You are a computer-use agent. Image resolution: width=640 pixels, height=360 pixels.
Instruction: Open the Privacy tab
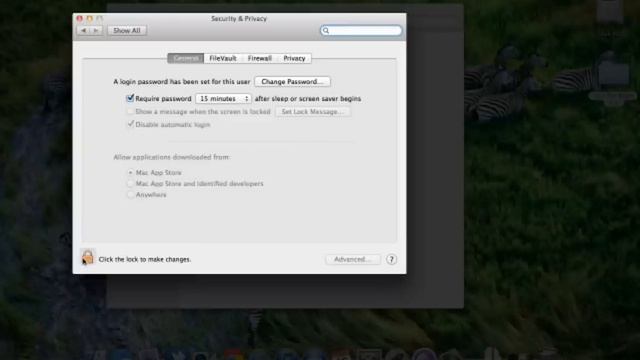[x=294, y=58]
